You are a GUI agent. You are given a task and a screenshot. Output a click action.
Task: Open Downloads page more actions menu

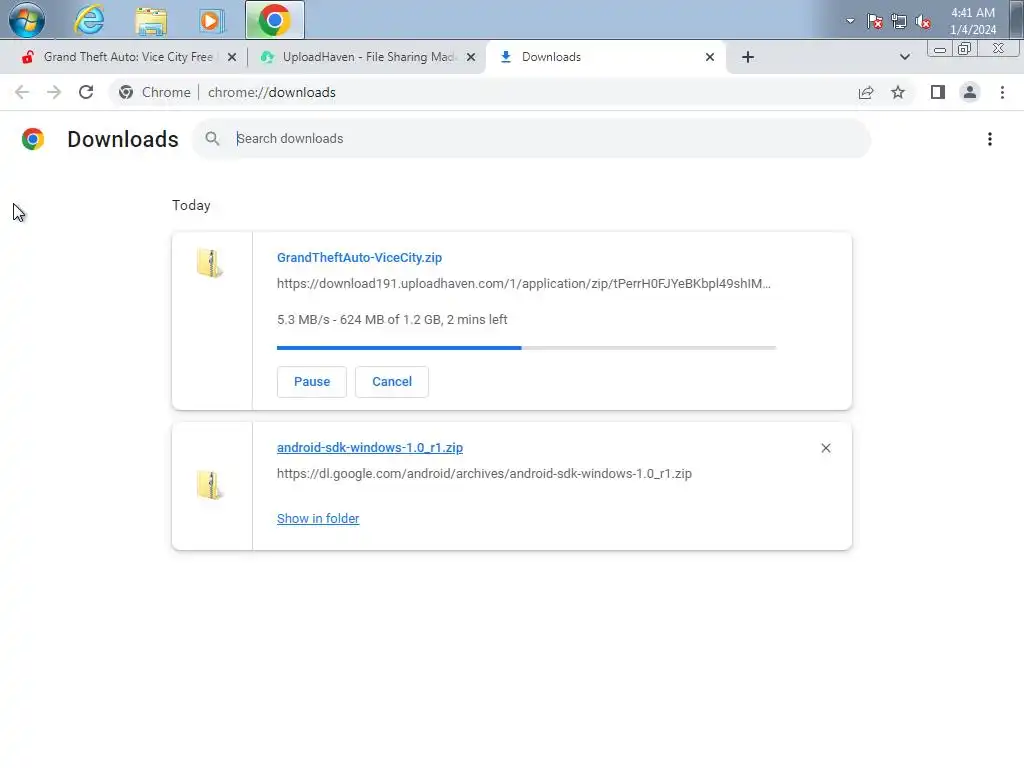pos(989,139)
